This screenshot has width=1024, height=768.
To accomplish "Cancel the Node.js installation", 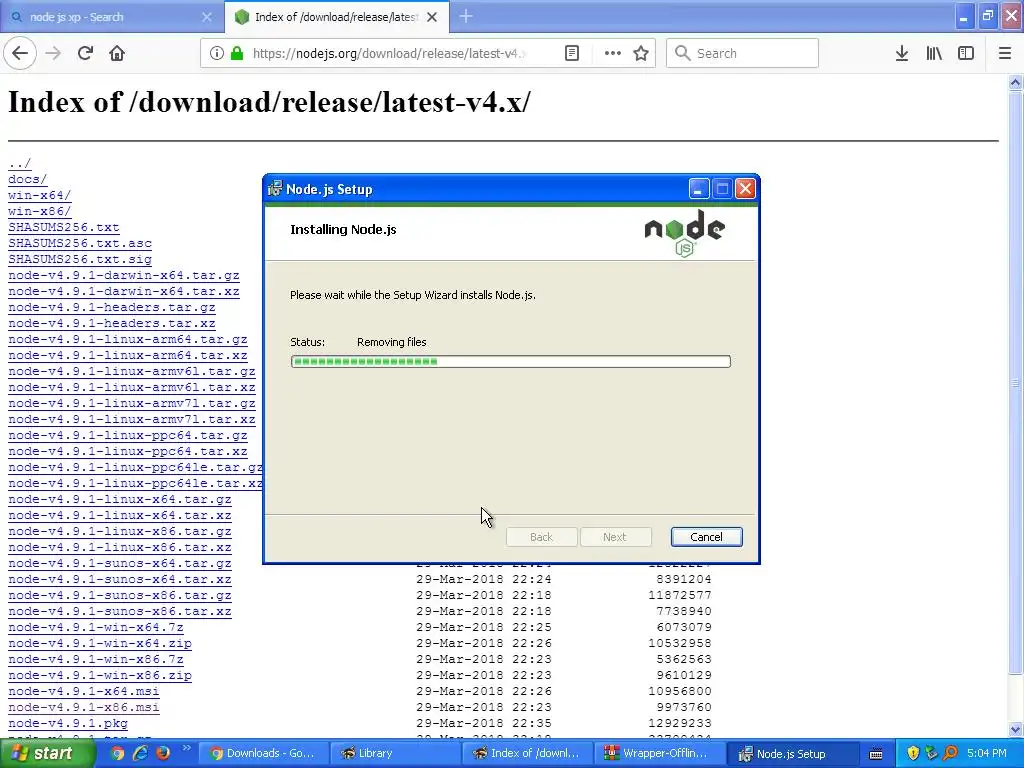I will tap(706, 537).
